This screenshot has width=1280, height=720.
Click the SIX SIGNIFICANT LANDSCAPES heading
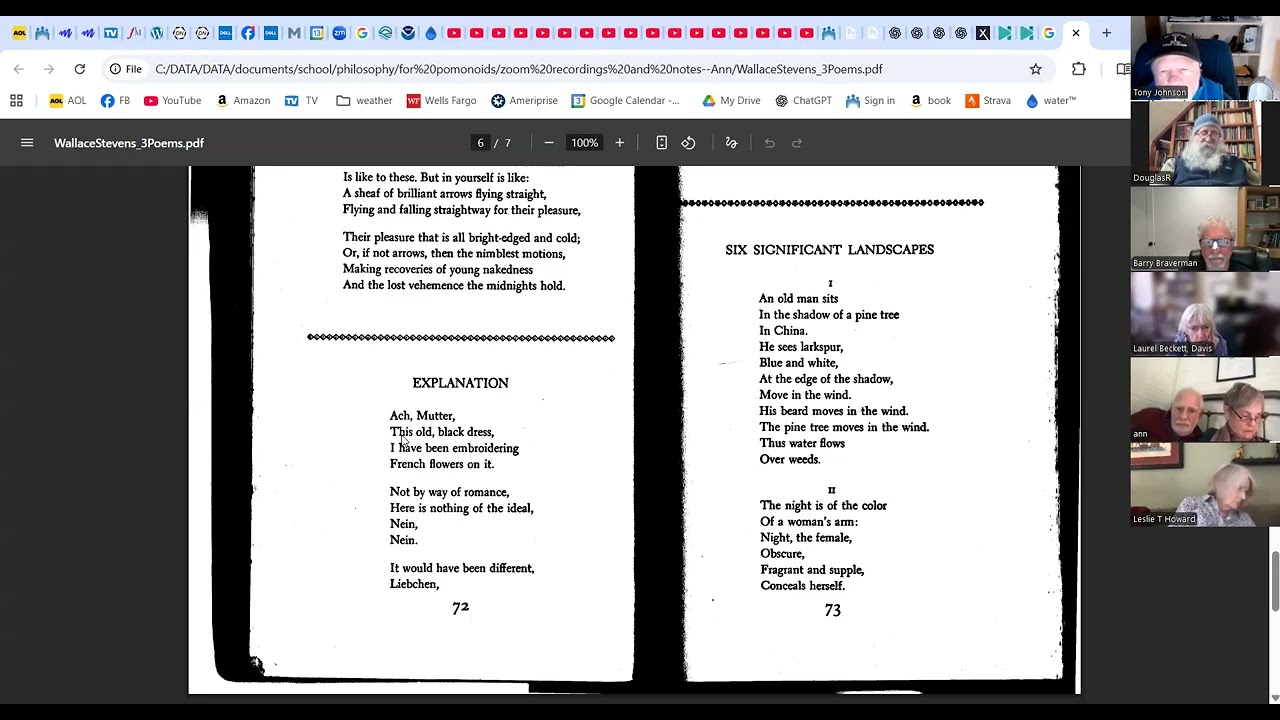[830, 250]
